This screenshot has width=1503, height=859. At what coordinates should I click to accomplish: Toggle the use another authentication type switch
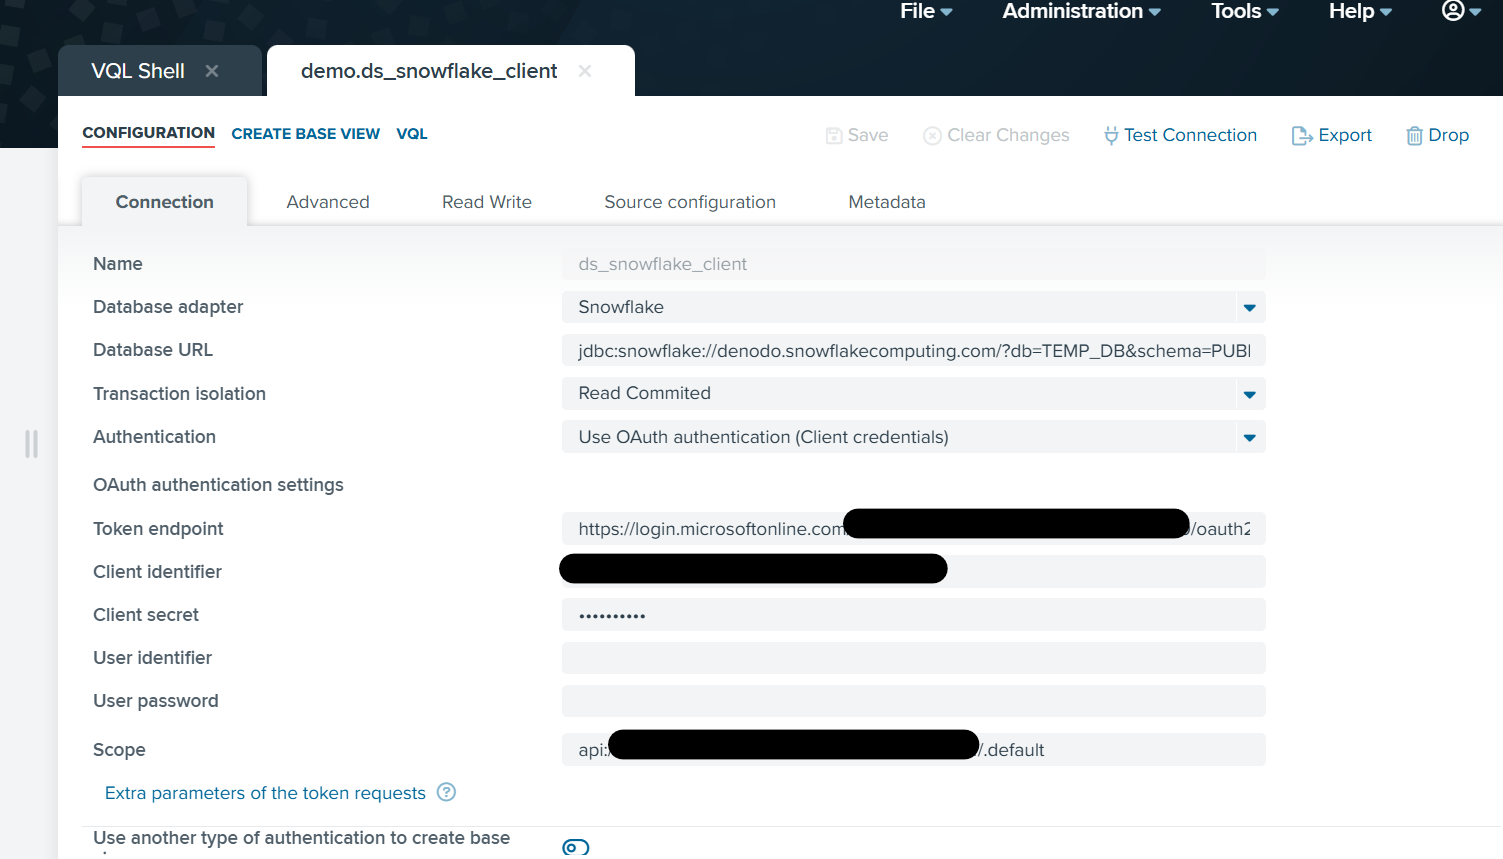pos(576,848)
